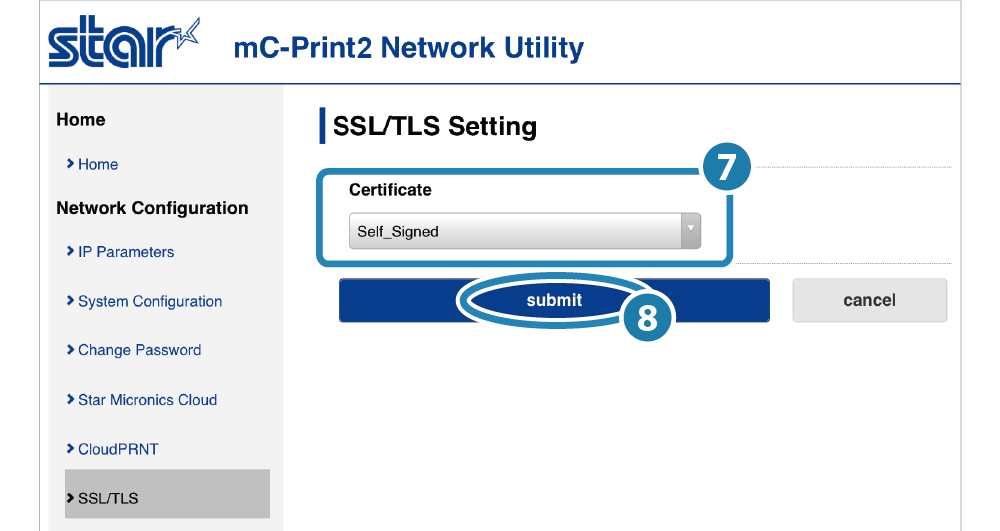The height and width of the screenshot is (531, 1000).
Task: Click the Certificate dropdown arrow
Action: (690, 230)
